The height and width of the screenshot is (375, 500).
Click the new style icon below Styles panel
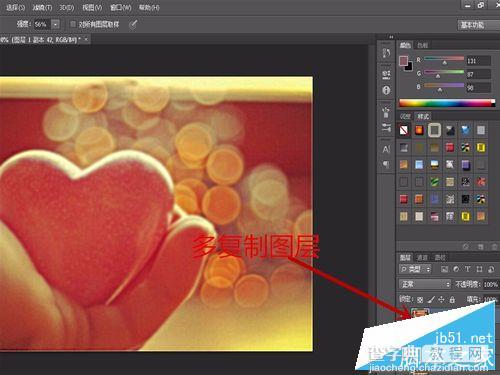(x=481, y=247)
